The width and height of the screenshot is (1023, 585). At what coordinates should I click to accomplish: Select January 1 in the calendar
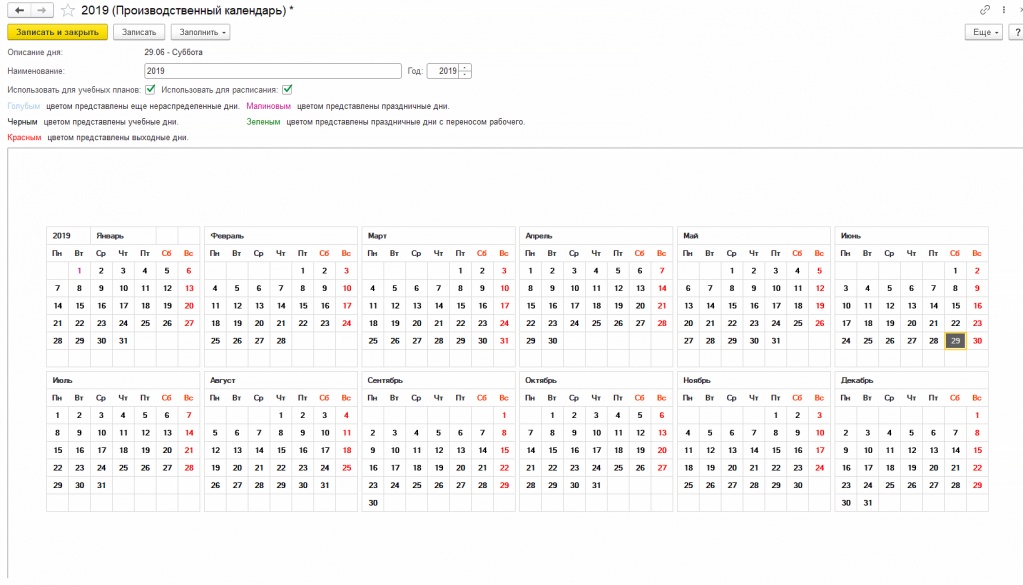(x=79, y=270)
